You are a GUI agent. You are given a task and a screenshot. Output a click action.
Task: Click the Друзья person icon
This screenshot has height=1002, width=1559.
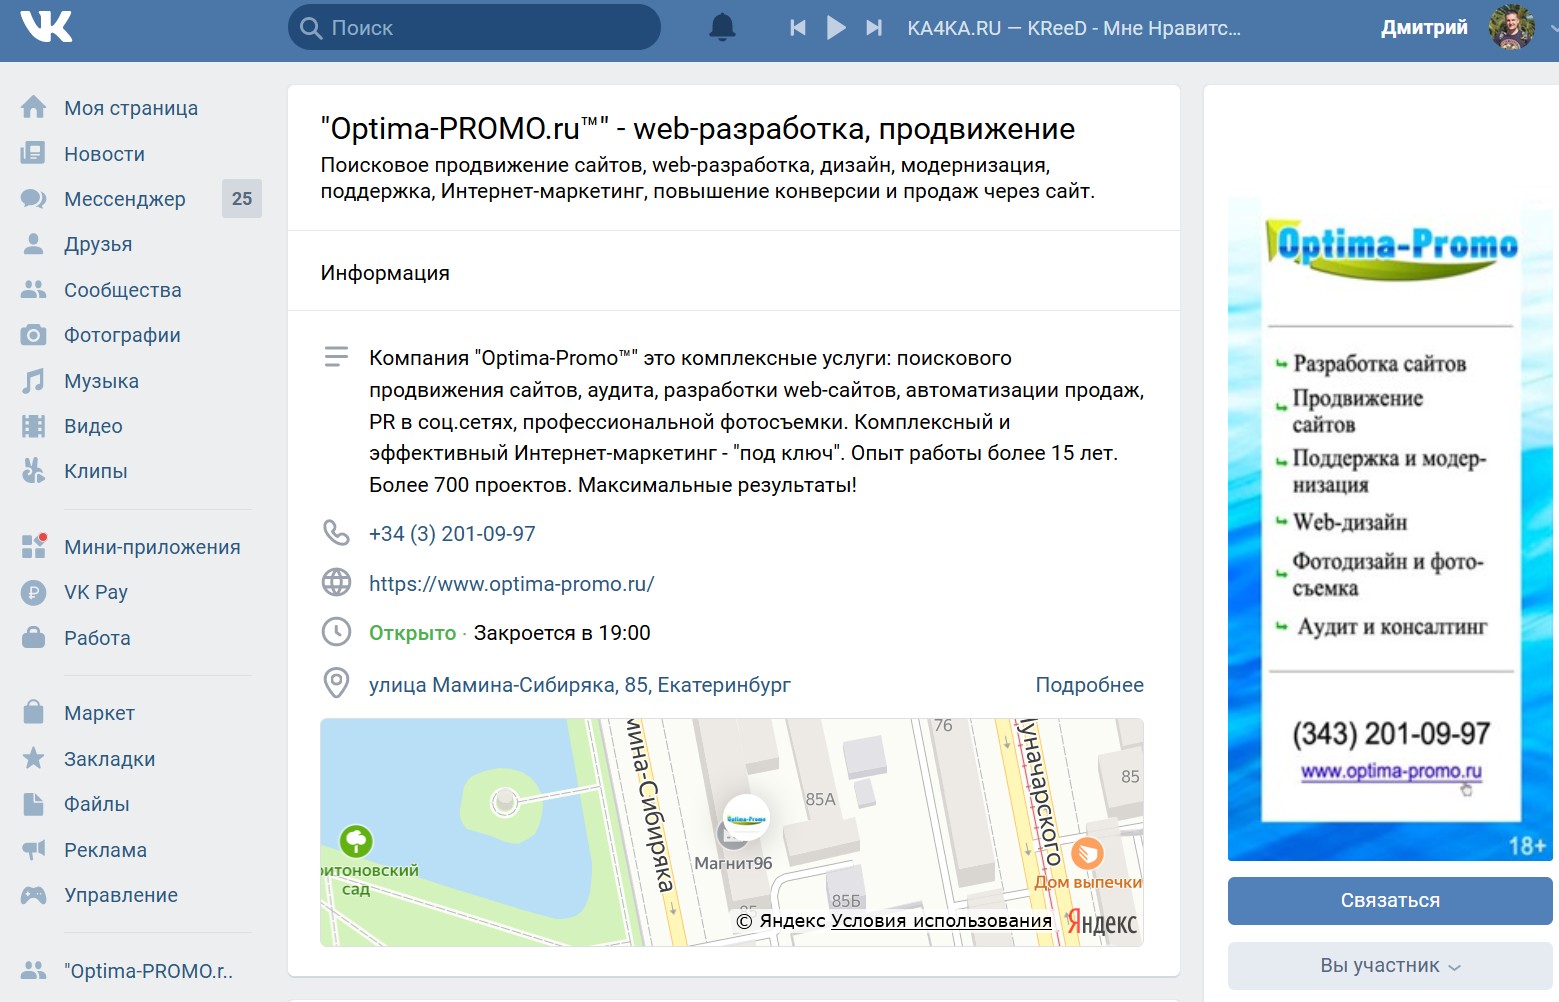(34, 244)
